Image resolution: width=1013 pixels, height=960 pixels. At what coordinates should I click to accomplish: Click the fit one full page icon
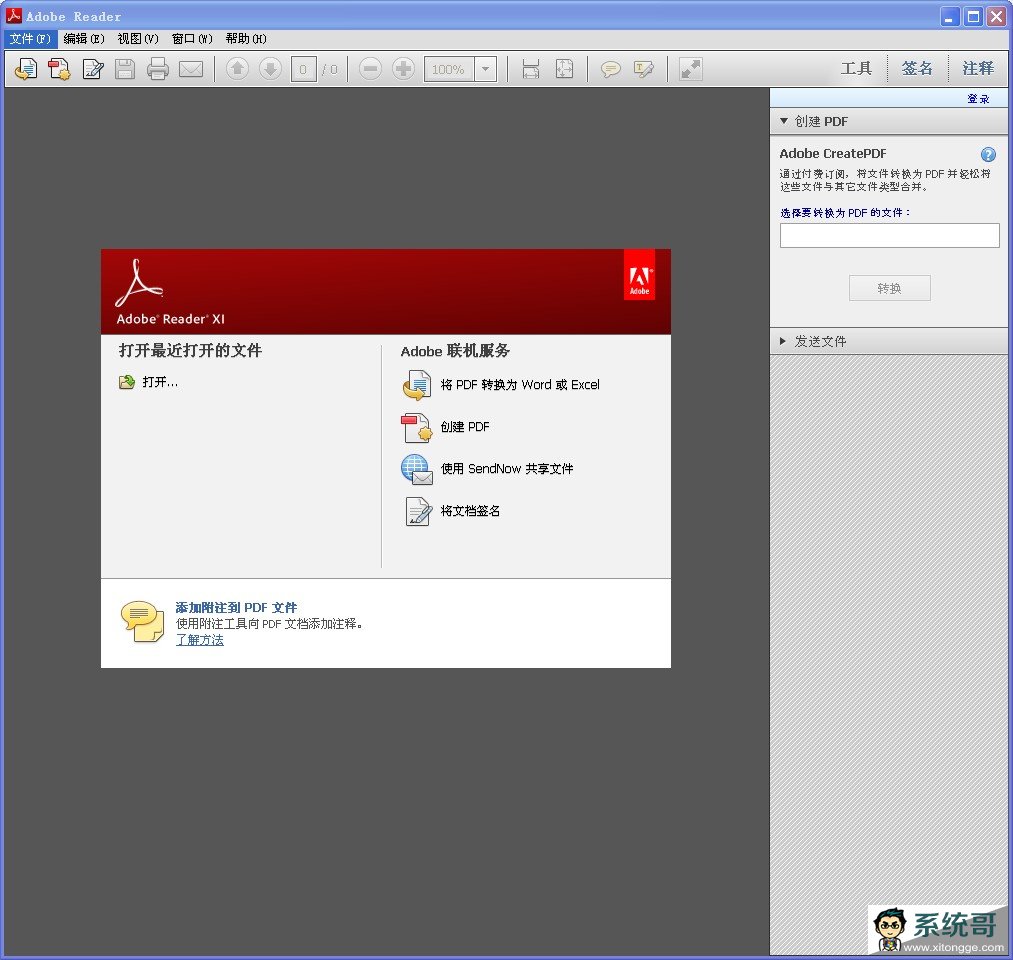pos(565,68)
